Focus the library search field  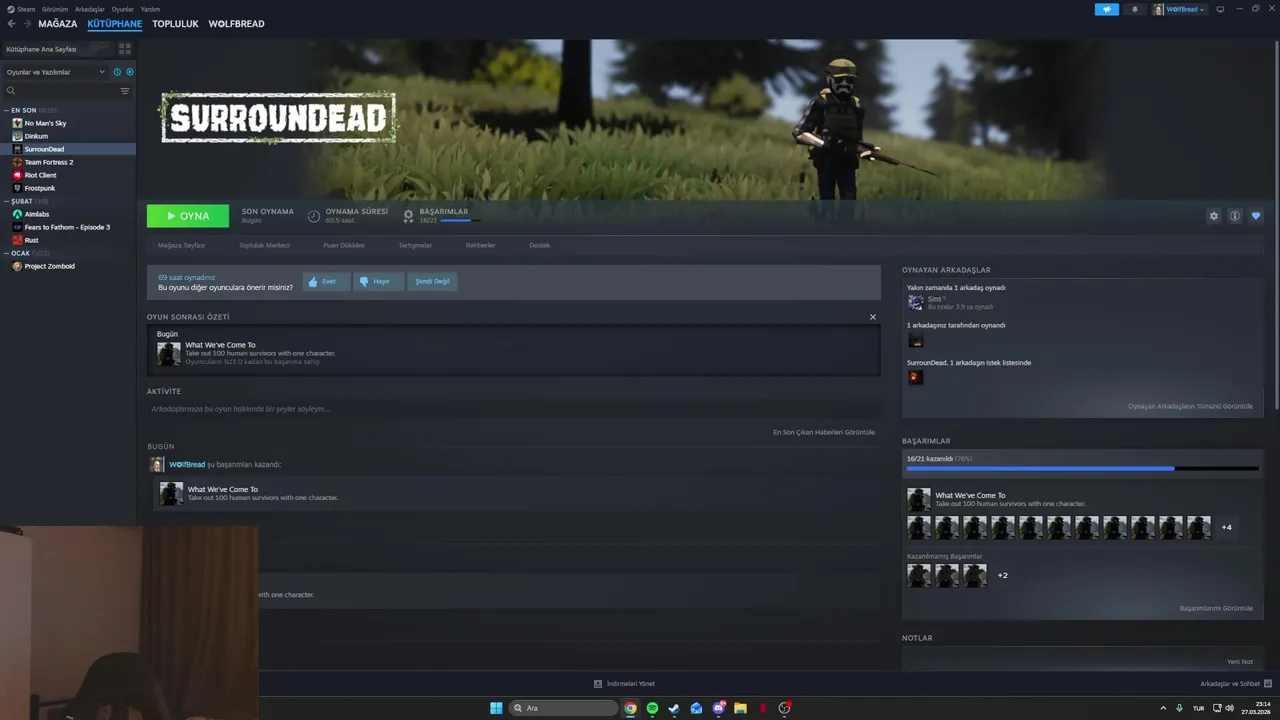click(60, 91)
